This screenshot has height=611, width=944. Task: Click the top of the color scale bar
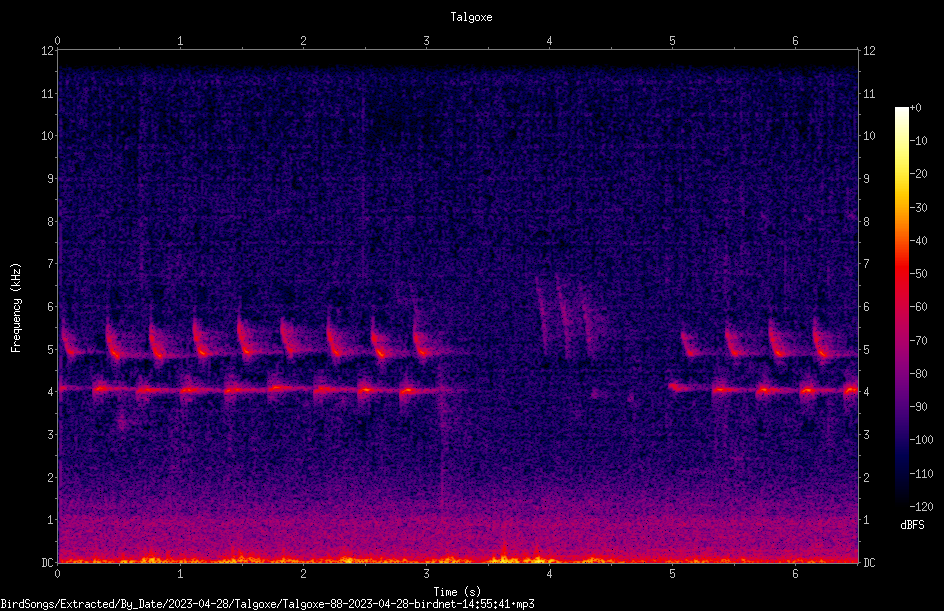click(901, 110)
